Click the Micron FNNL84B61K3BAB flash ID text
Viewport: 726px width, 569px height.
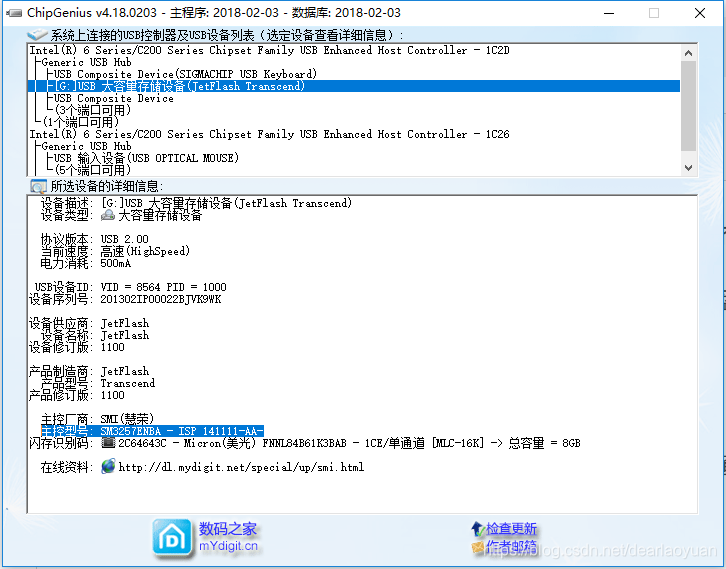click(265, 443)
